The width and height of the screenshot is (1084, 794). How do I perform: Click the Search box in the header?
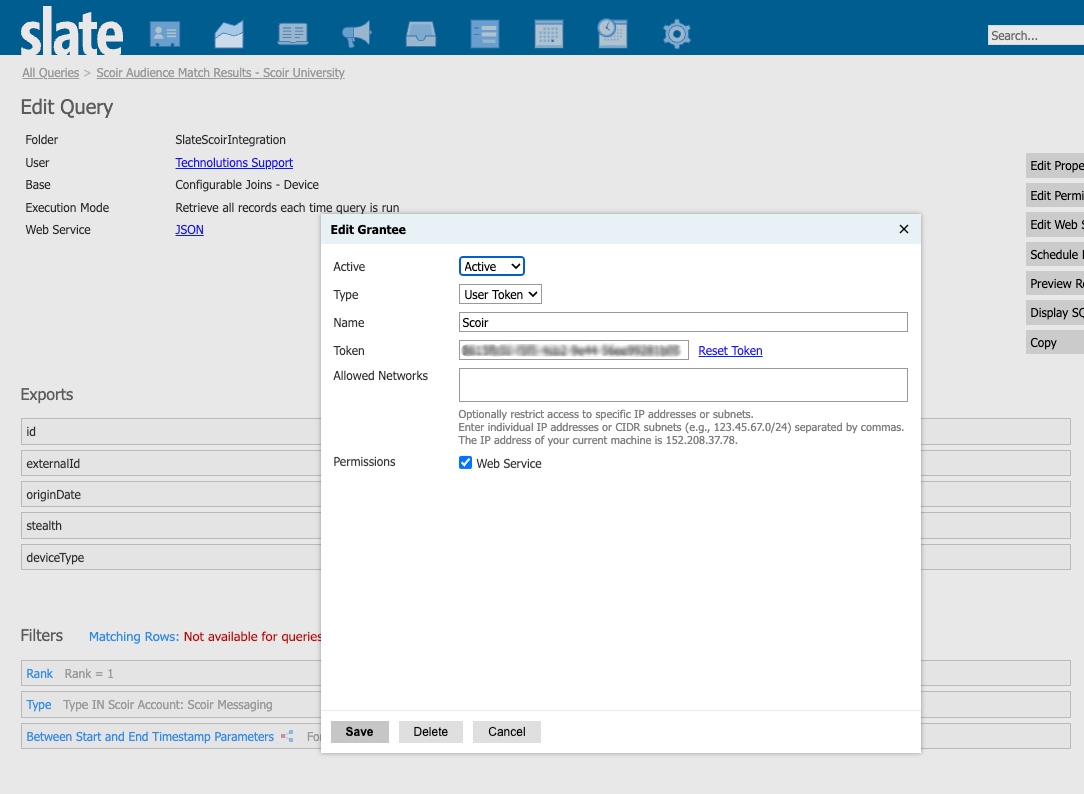pyautogui.click(x=1036, y=35)
